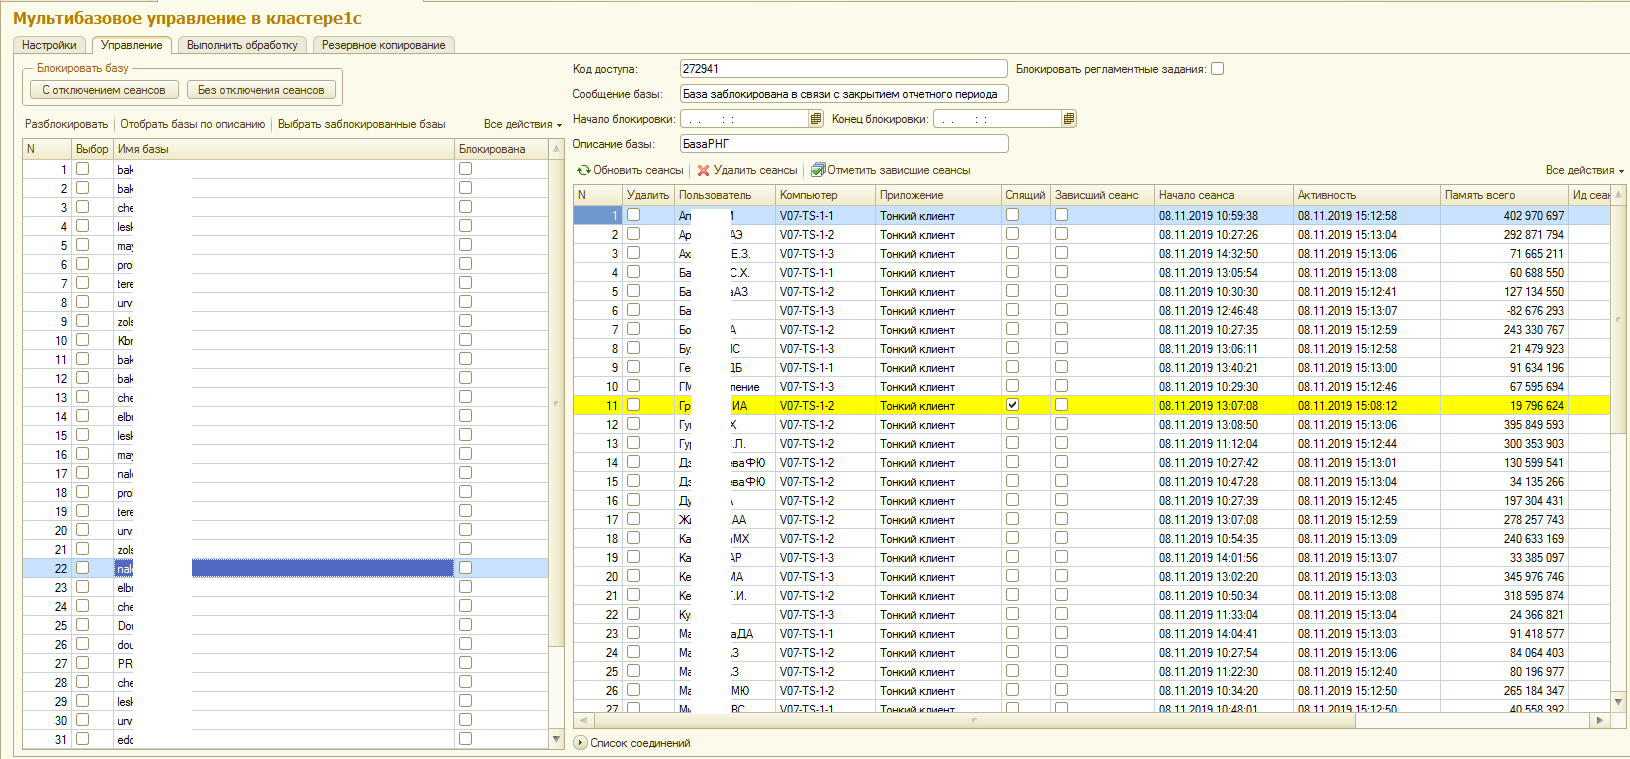Viewport: 1630px width, 759px height.
Task: Click the Описание базы input field
Action: click(x=843, y=144)
